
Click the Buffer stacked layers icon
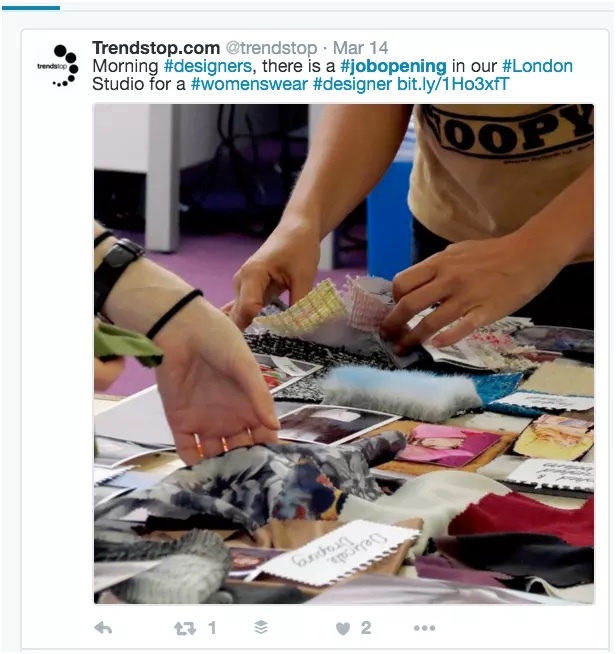click(x=261, y=627)
